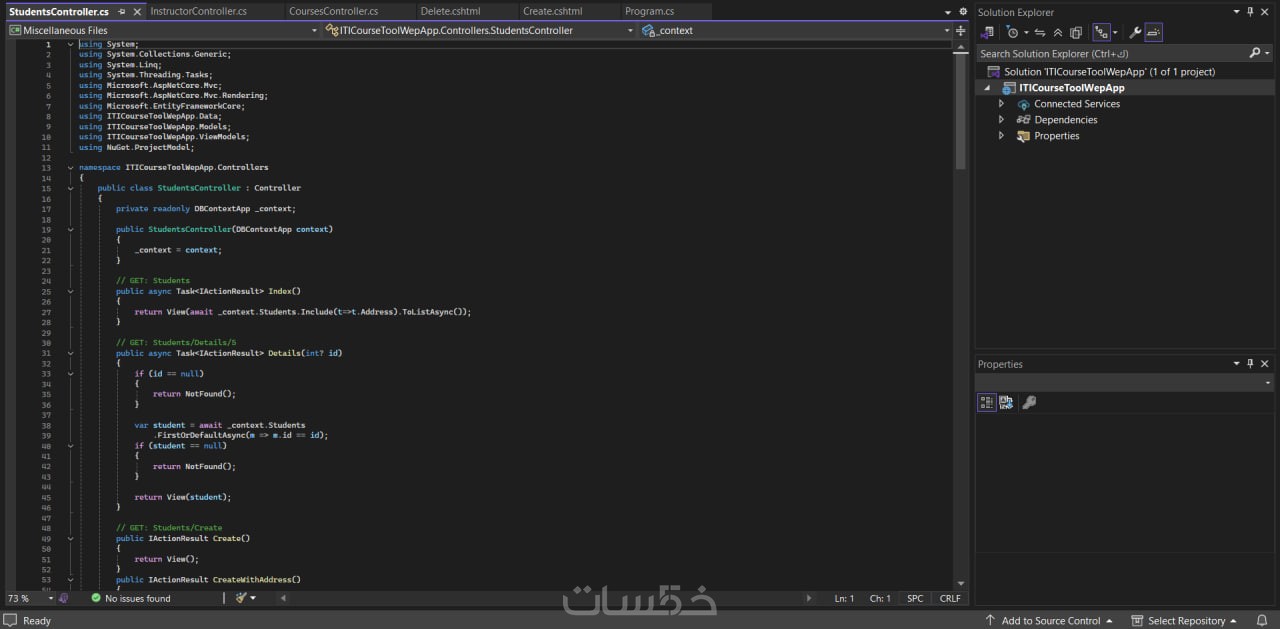Click the Properties folder wrench icon
The image size is (1280, 629).
click(1023, 136)
